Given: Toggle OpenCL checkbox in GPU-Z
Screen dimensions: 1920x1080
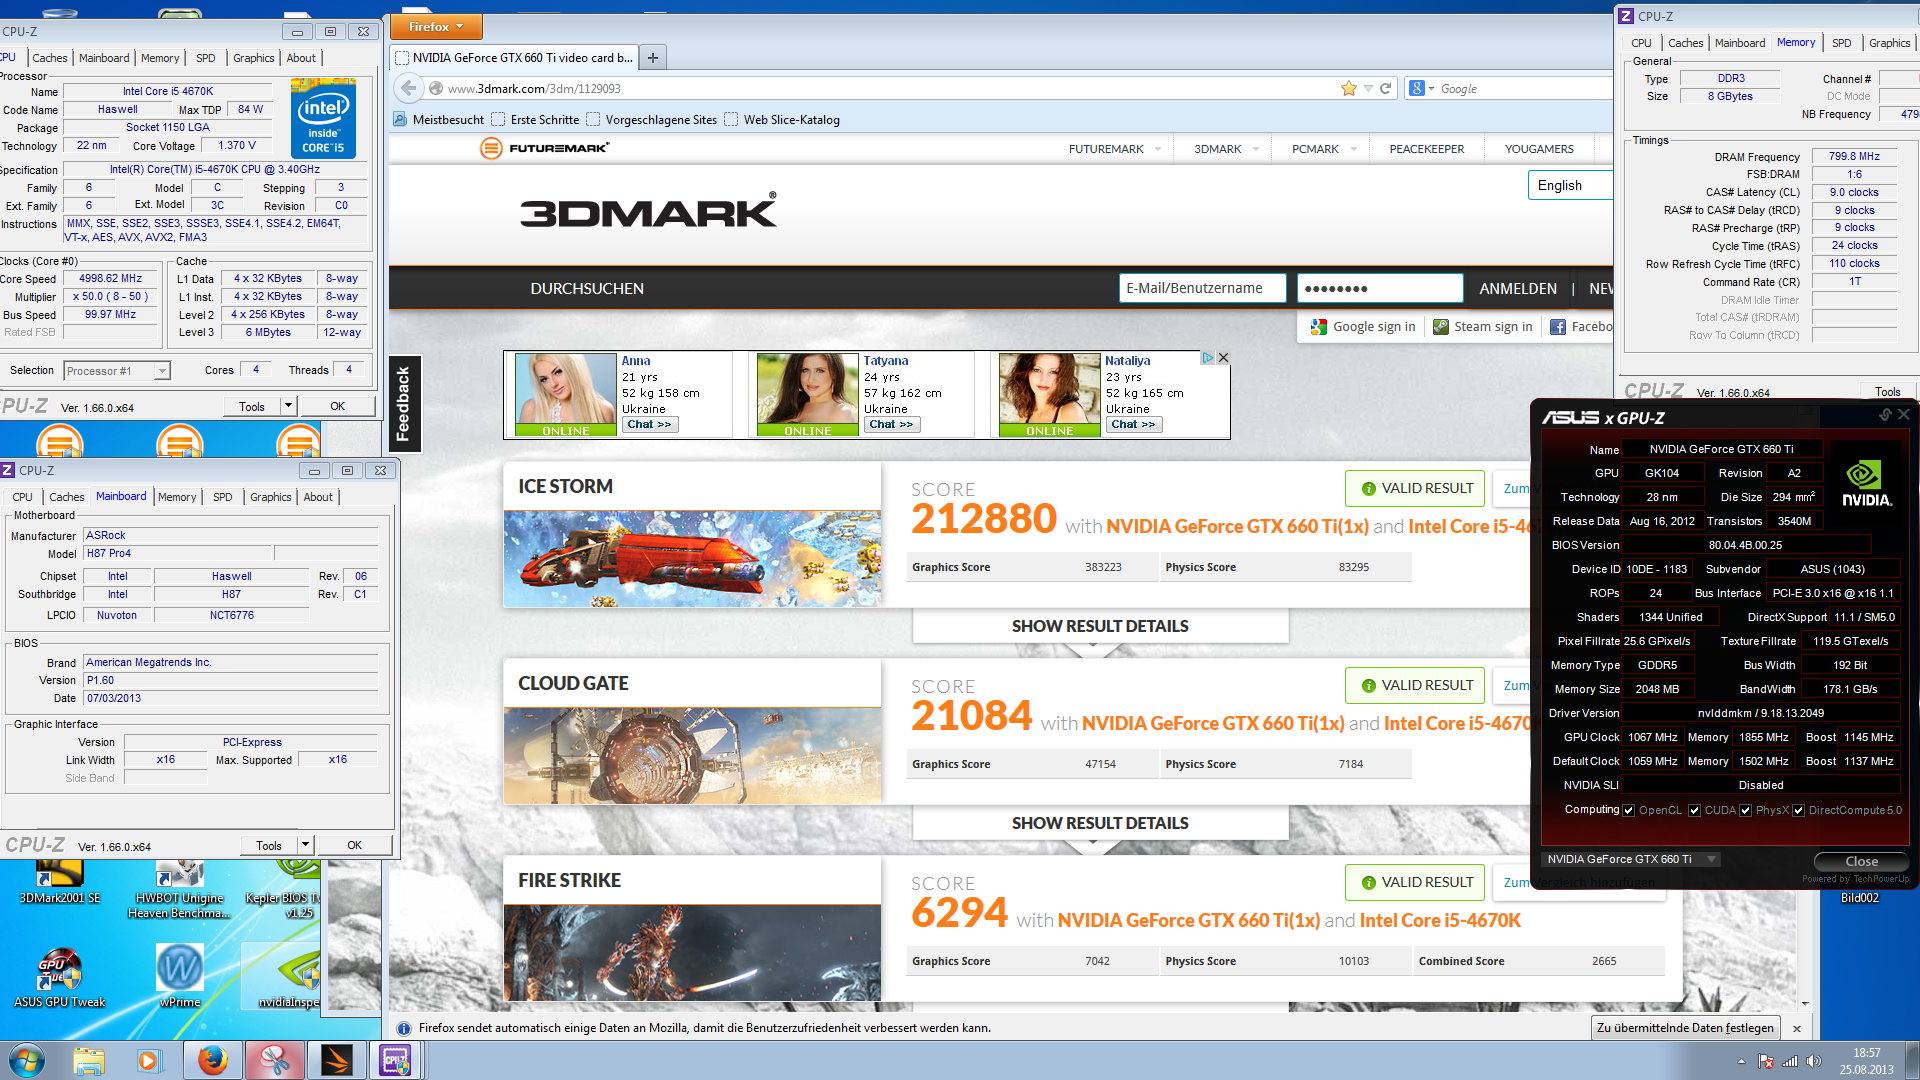Looking at the screenshot, I should click(x=1629, y=810).
